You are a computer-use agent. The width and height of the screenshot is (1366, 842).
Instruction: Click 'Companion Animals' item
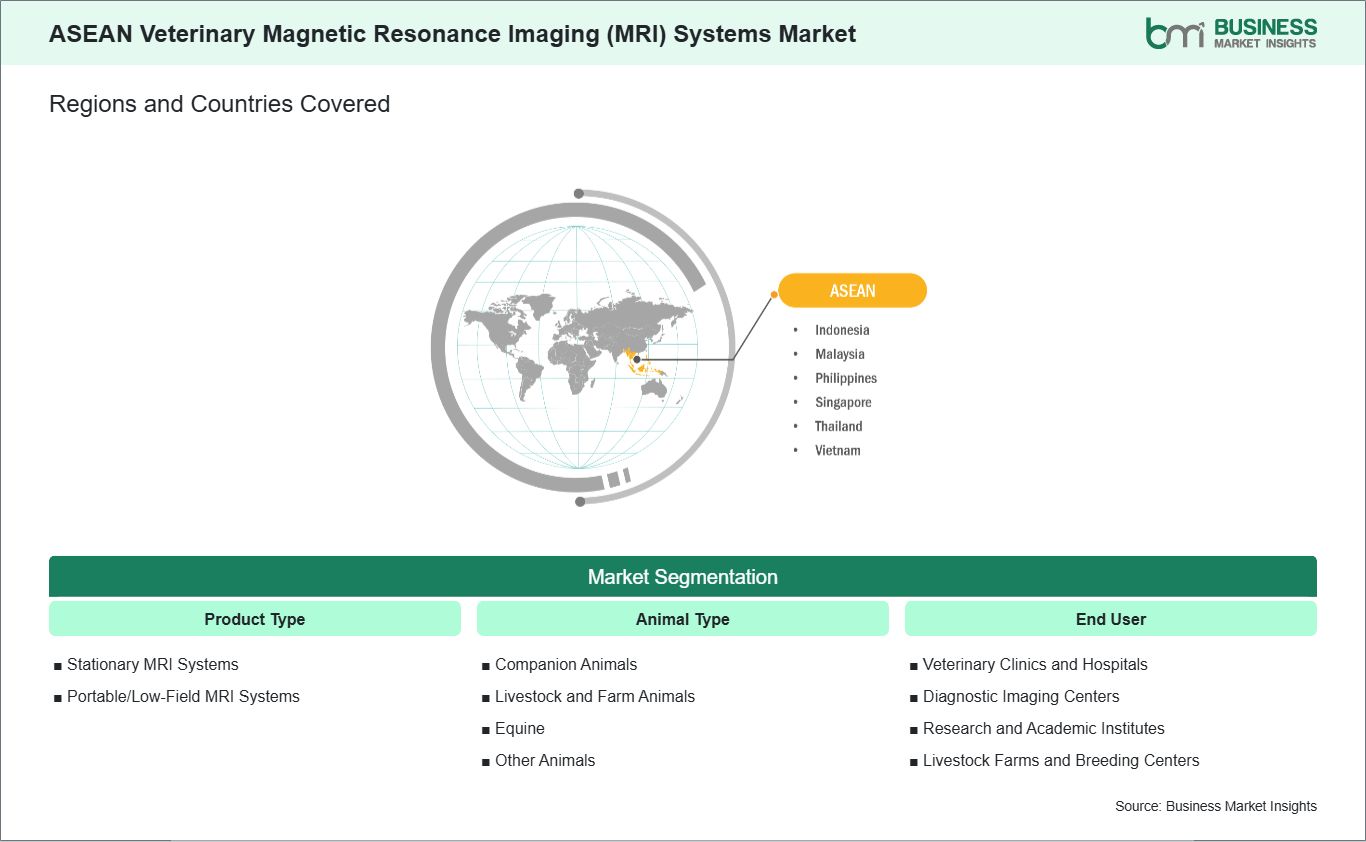[566, 664]
